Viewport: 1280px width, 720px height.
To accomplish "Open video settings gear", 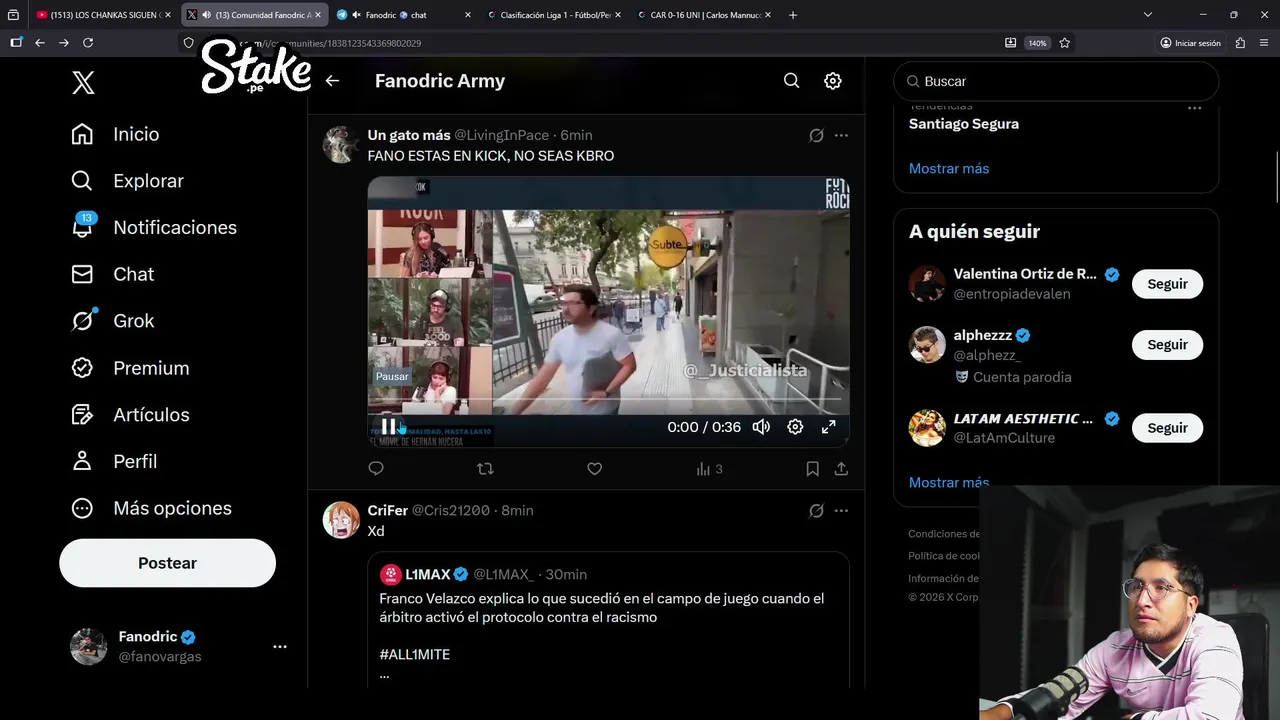I will pos(795,427).
